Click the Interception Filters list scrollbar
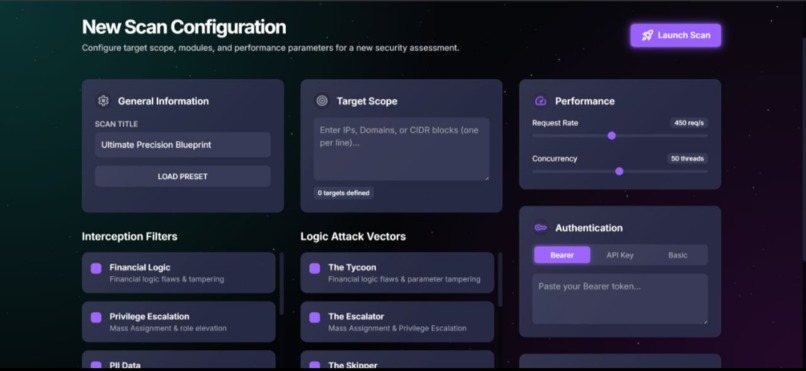This screenshot has height=371, width=806. pyautogui.click(x=281, y=284)
